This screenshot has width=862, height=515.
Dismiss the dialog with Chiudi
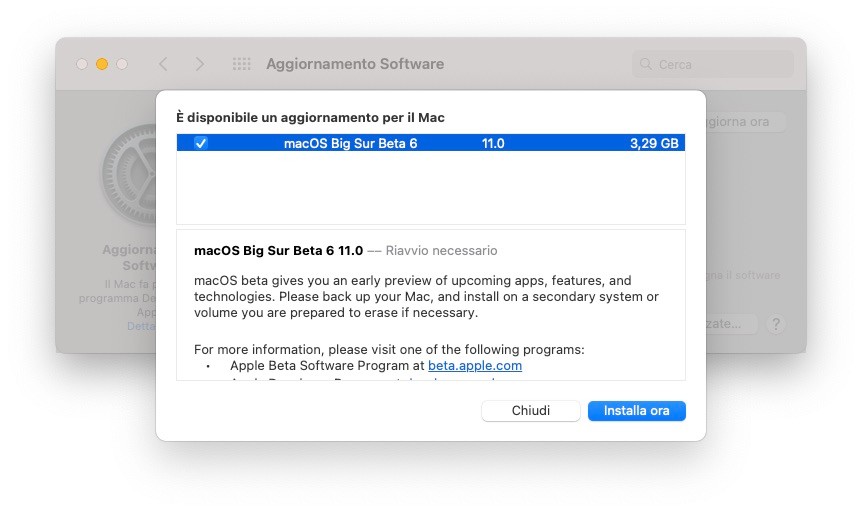coord(531,411)
